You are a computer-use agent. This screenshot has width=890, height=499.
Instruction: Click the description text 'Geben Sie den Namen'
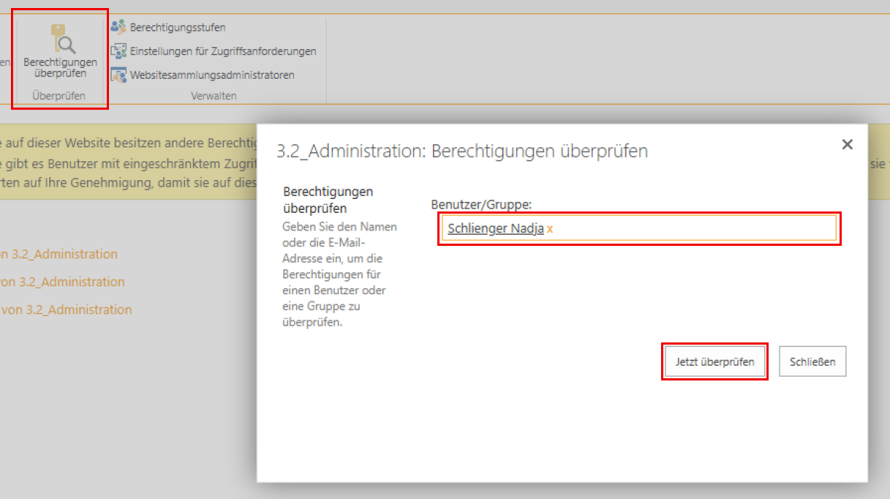(339, 227)
